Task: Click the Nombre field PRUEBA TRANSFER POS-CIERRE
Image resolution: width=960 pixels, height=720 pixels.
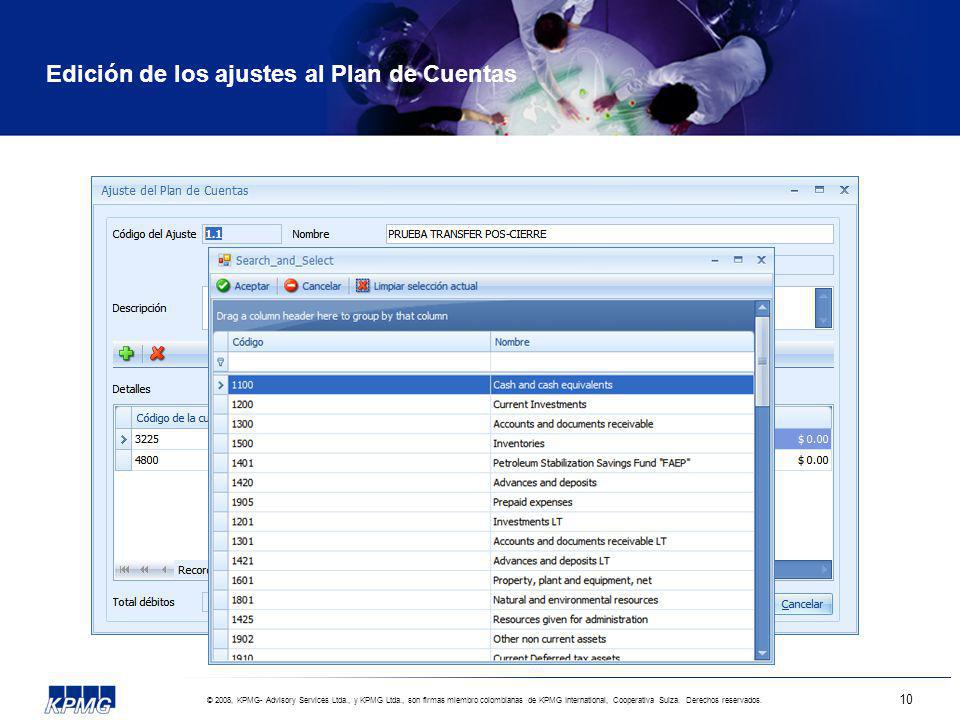Action: tap(610, 234)
